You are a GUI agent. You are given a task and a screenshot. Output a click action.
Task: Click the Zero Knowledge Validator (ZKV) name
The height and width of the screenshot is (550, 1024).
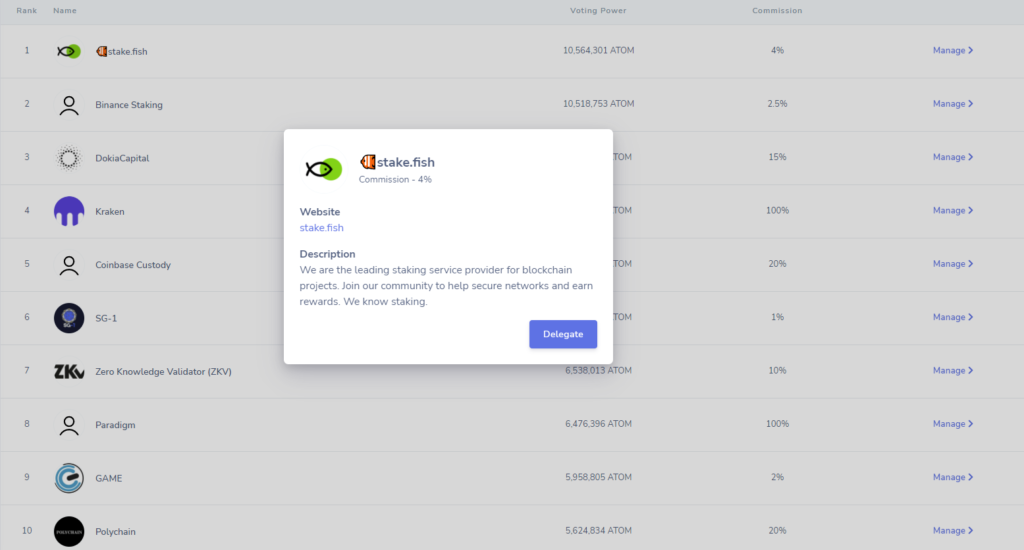click(x=163, y=372)
